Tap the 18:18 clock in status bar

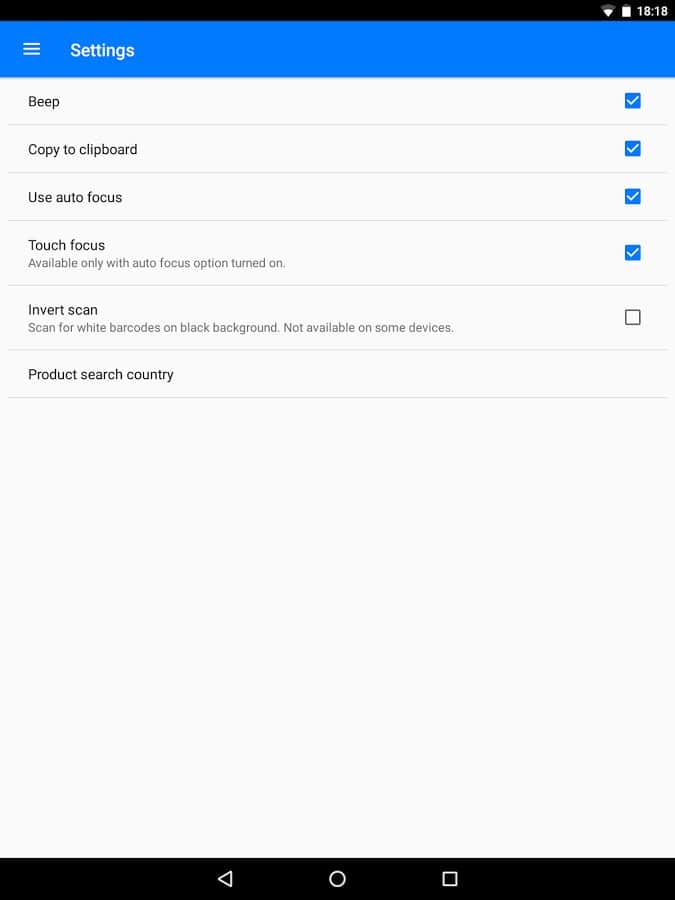pos(652,11)
